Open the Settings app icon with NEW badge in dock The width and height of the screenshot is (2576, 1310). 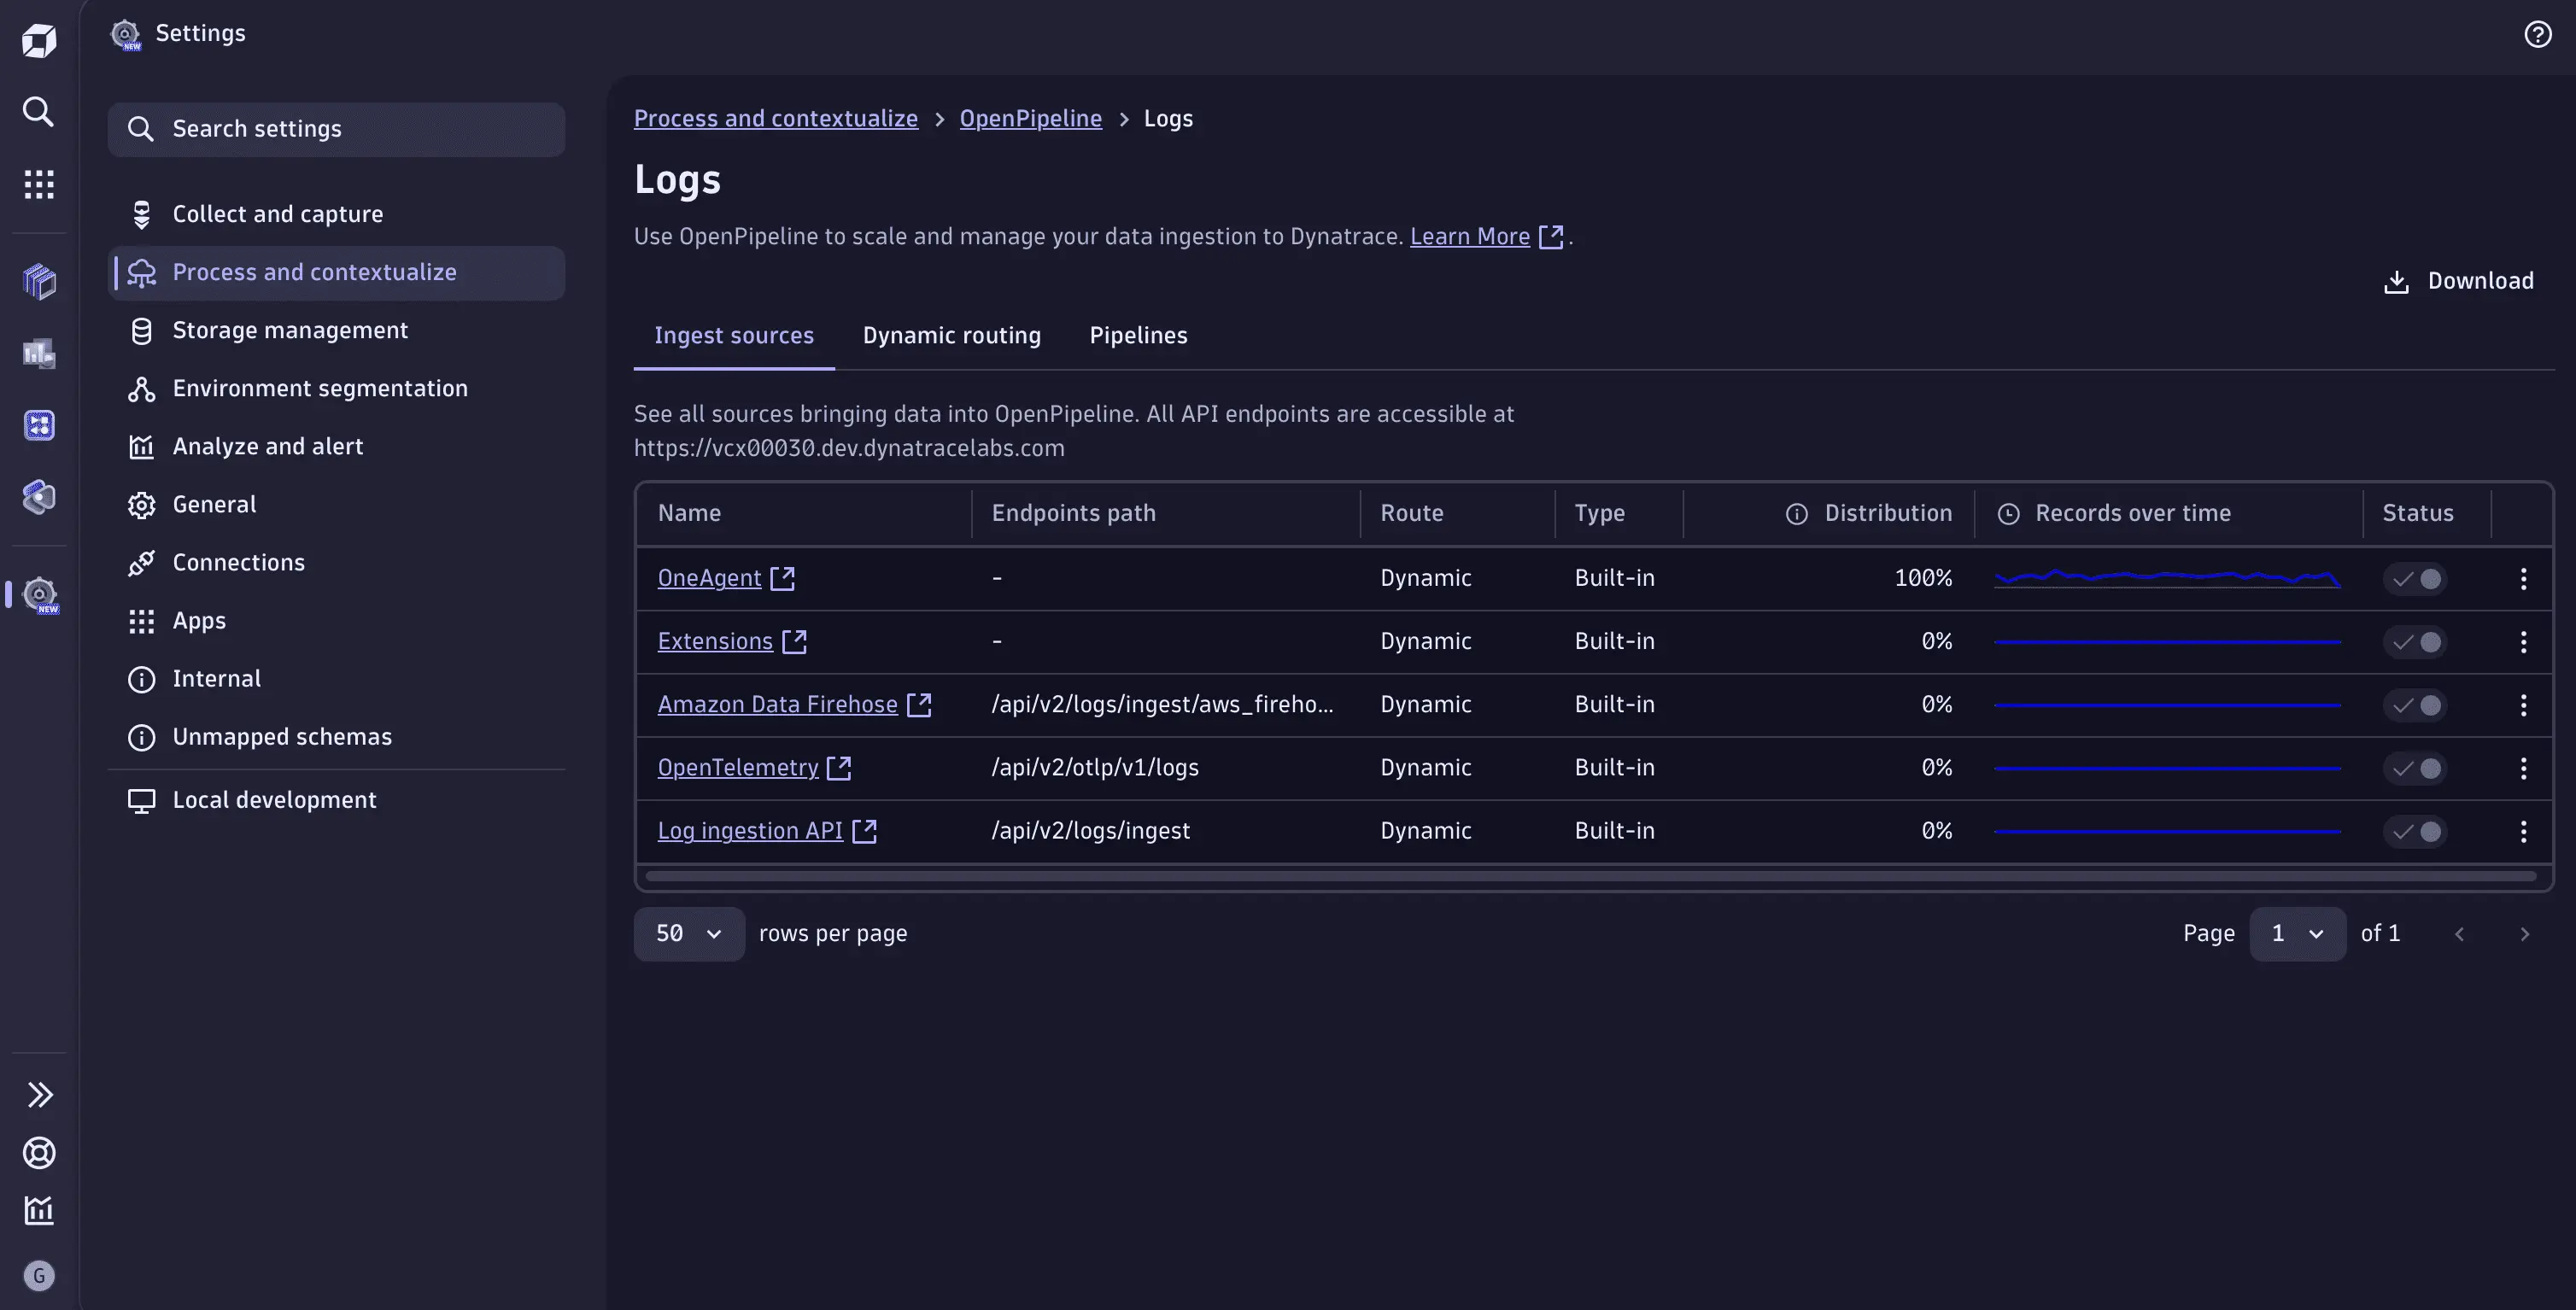(x=40, y=594)
